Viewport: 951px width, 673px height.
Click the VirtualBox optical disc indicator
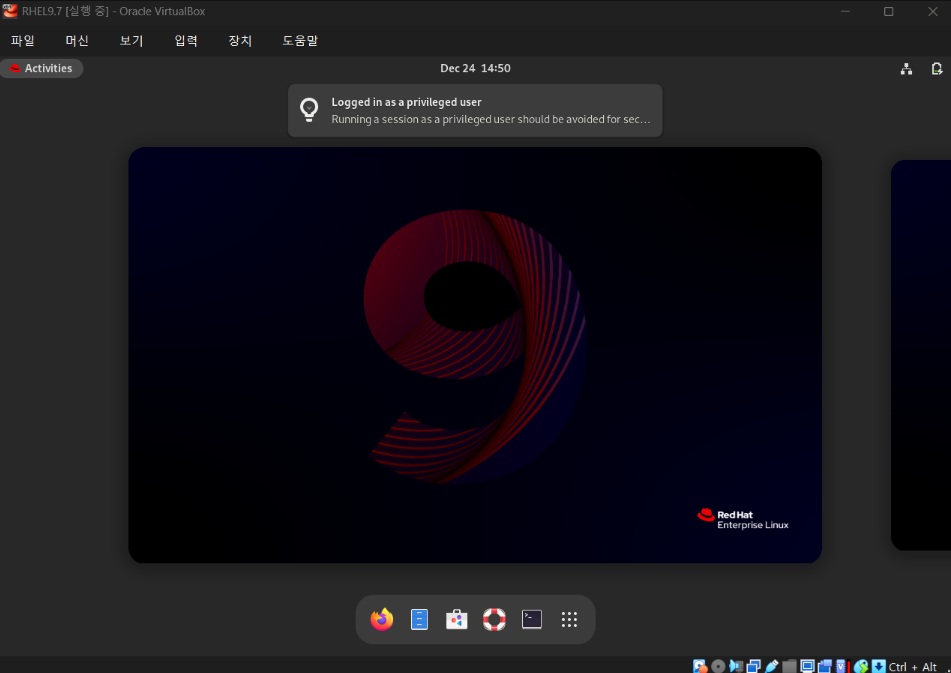pyautogui.click(x=718, y=666)
